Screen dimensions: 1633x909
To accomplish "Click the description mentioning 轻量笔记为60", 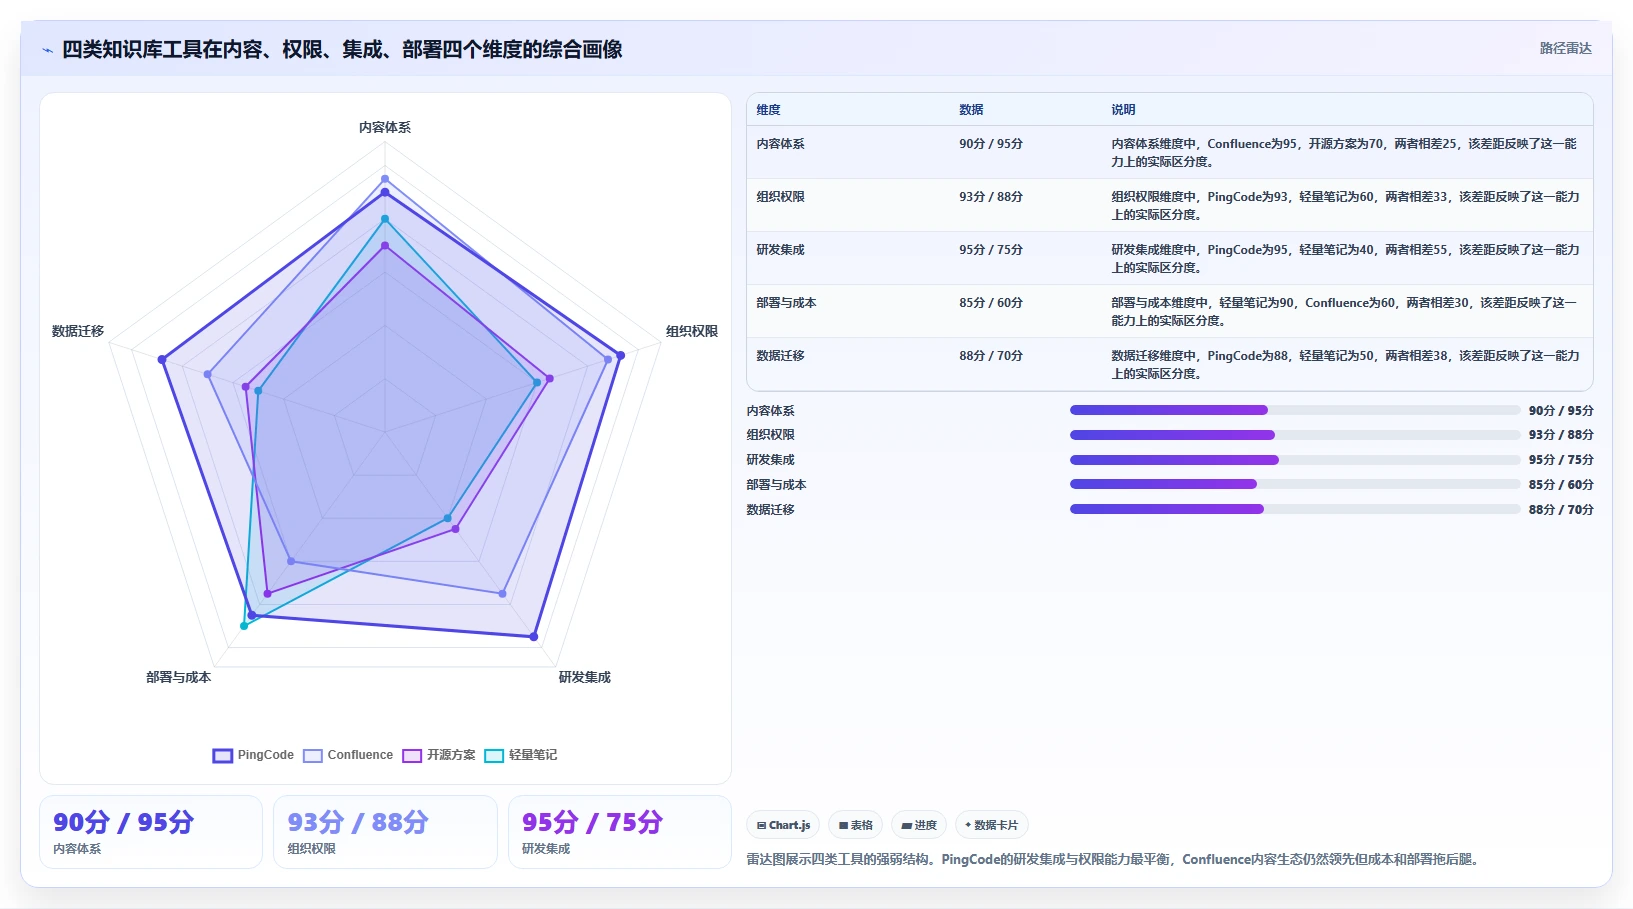I will click(x=1345, y=205).
